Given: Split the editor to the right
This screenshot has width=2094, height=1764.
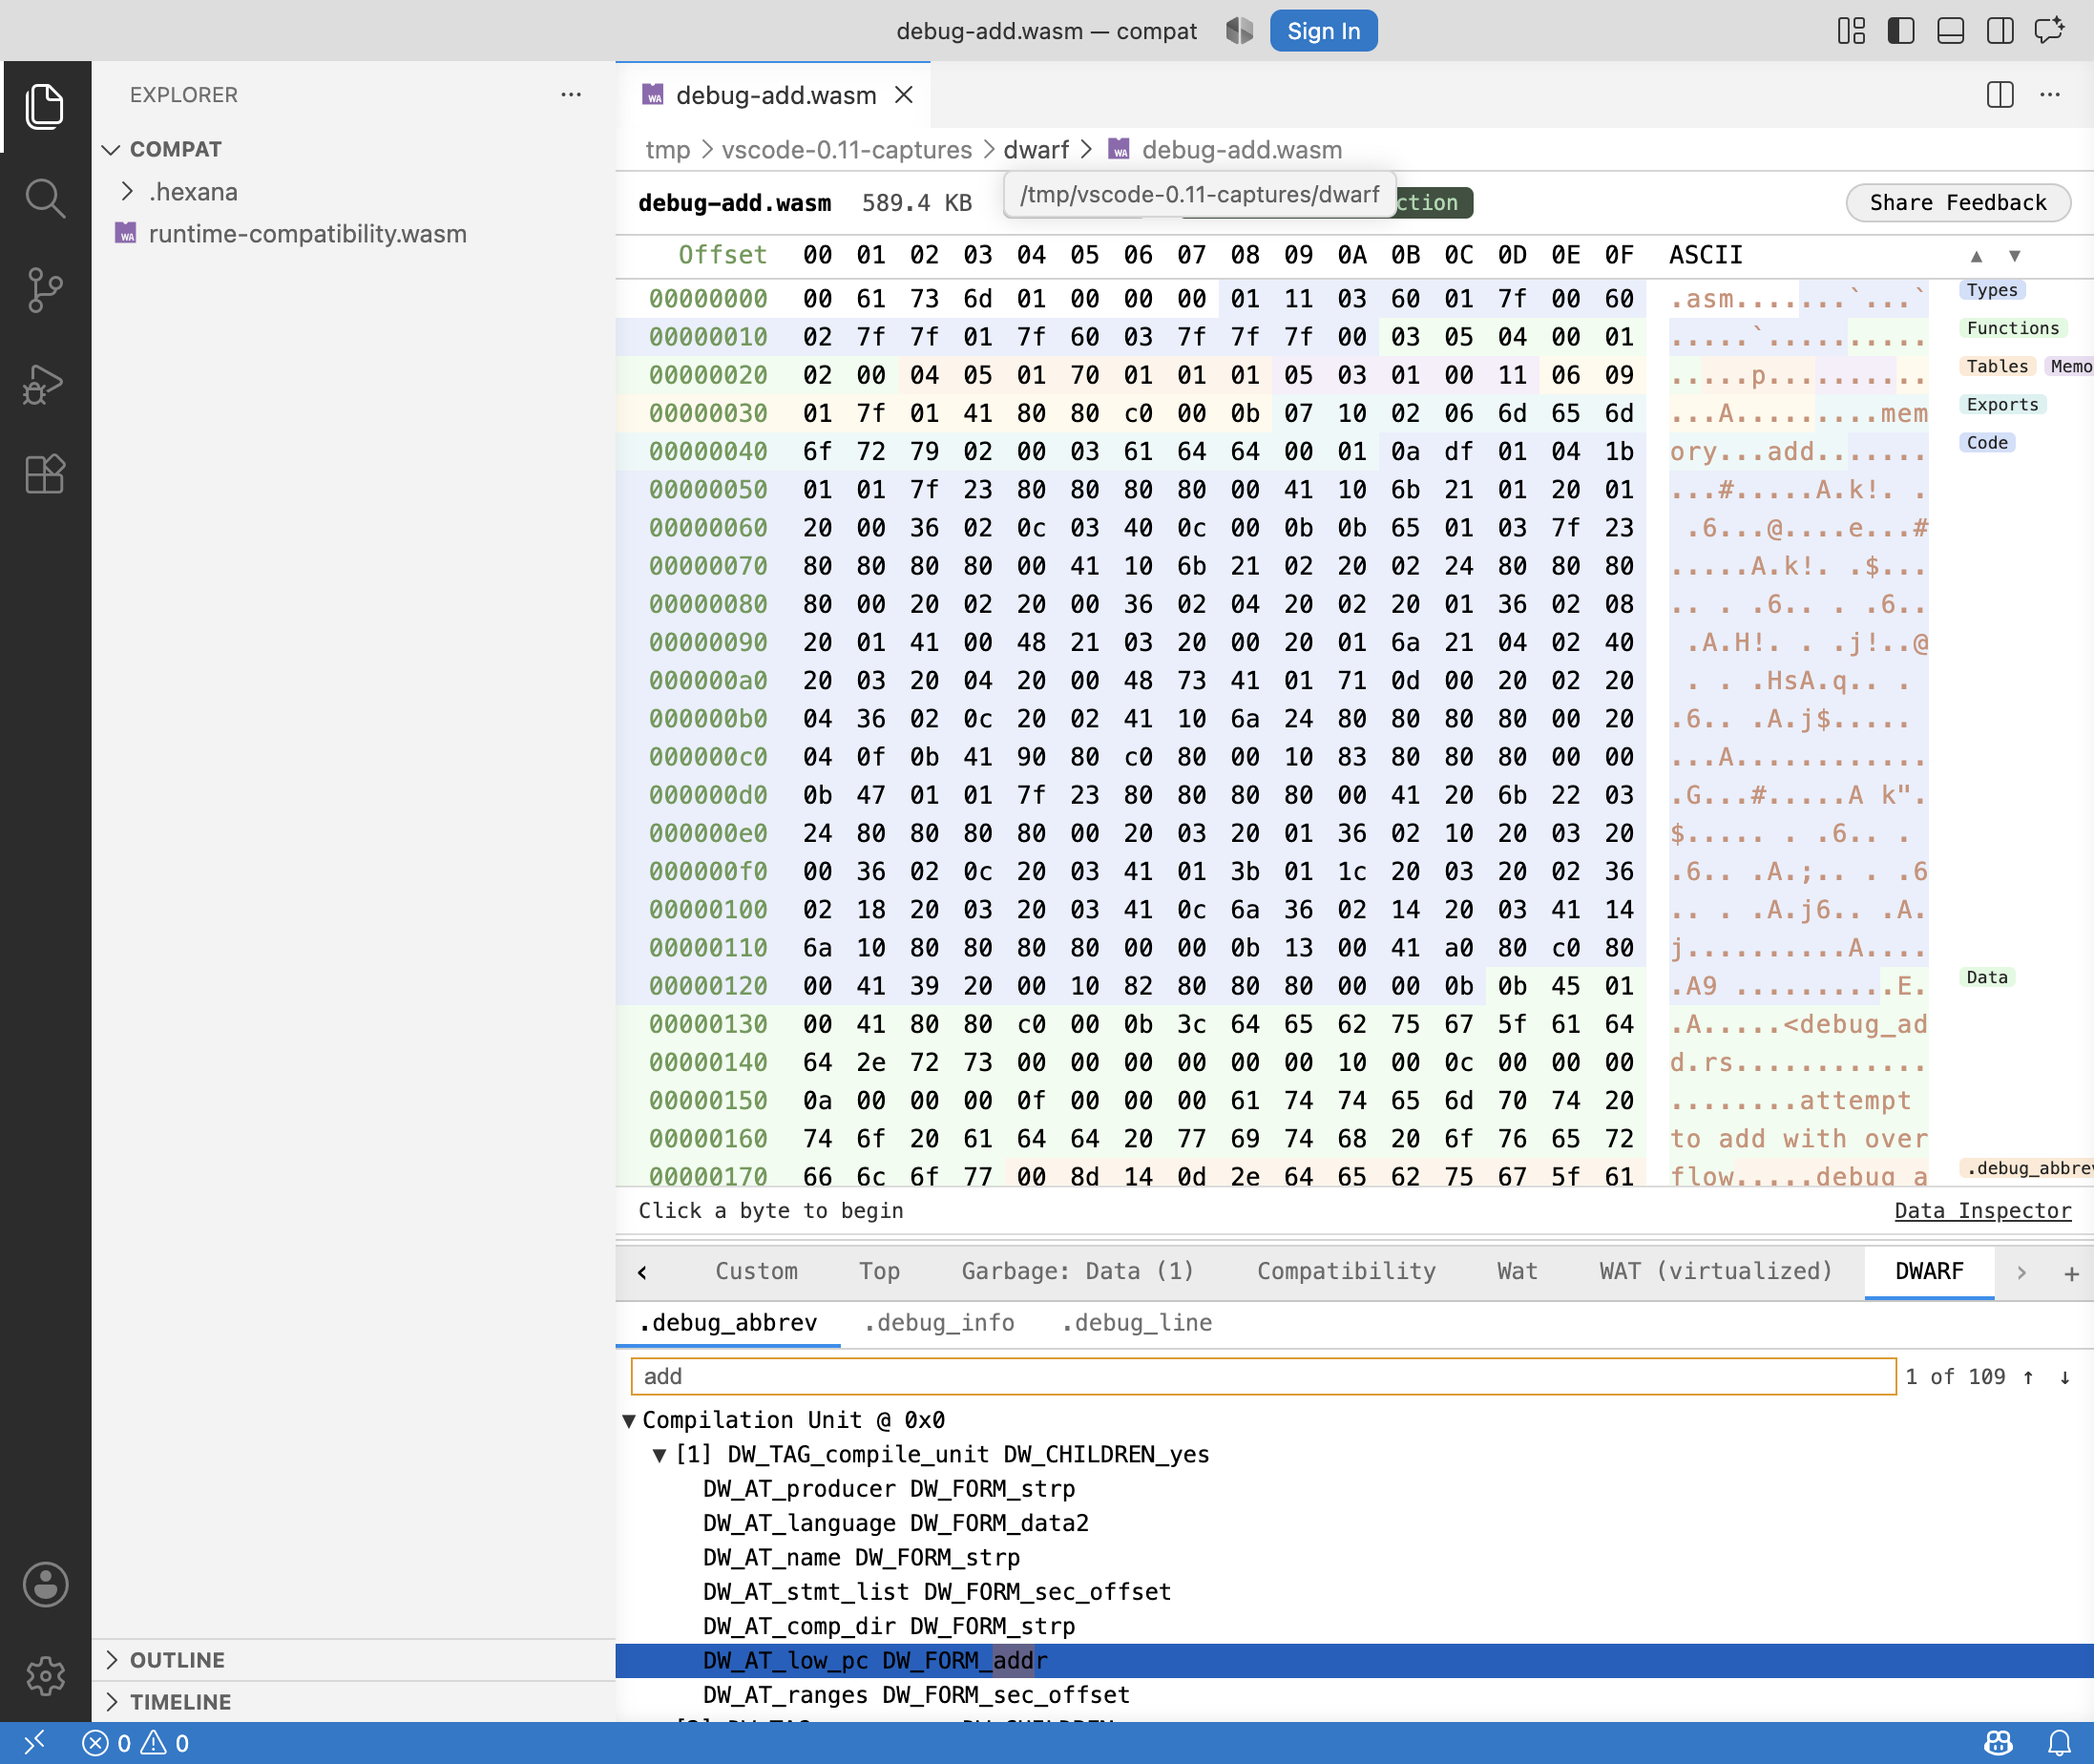Looking at the screenshot, I should [2000, 95].
